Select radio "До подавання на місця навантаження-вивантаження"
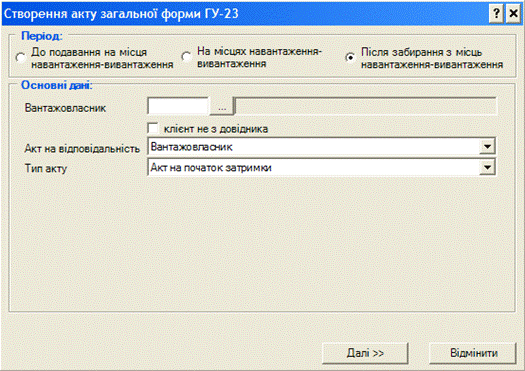 (x=21, y=58)
